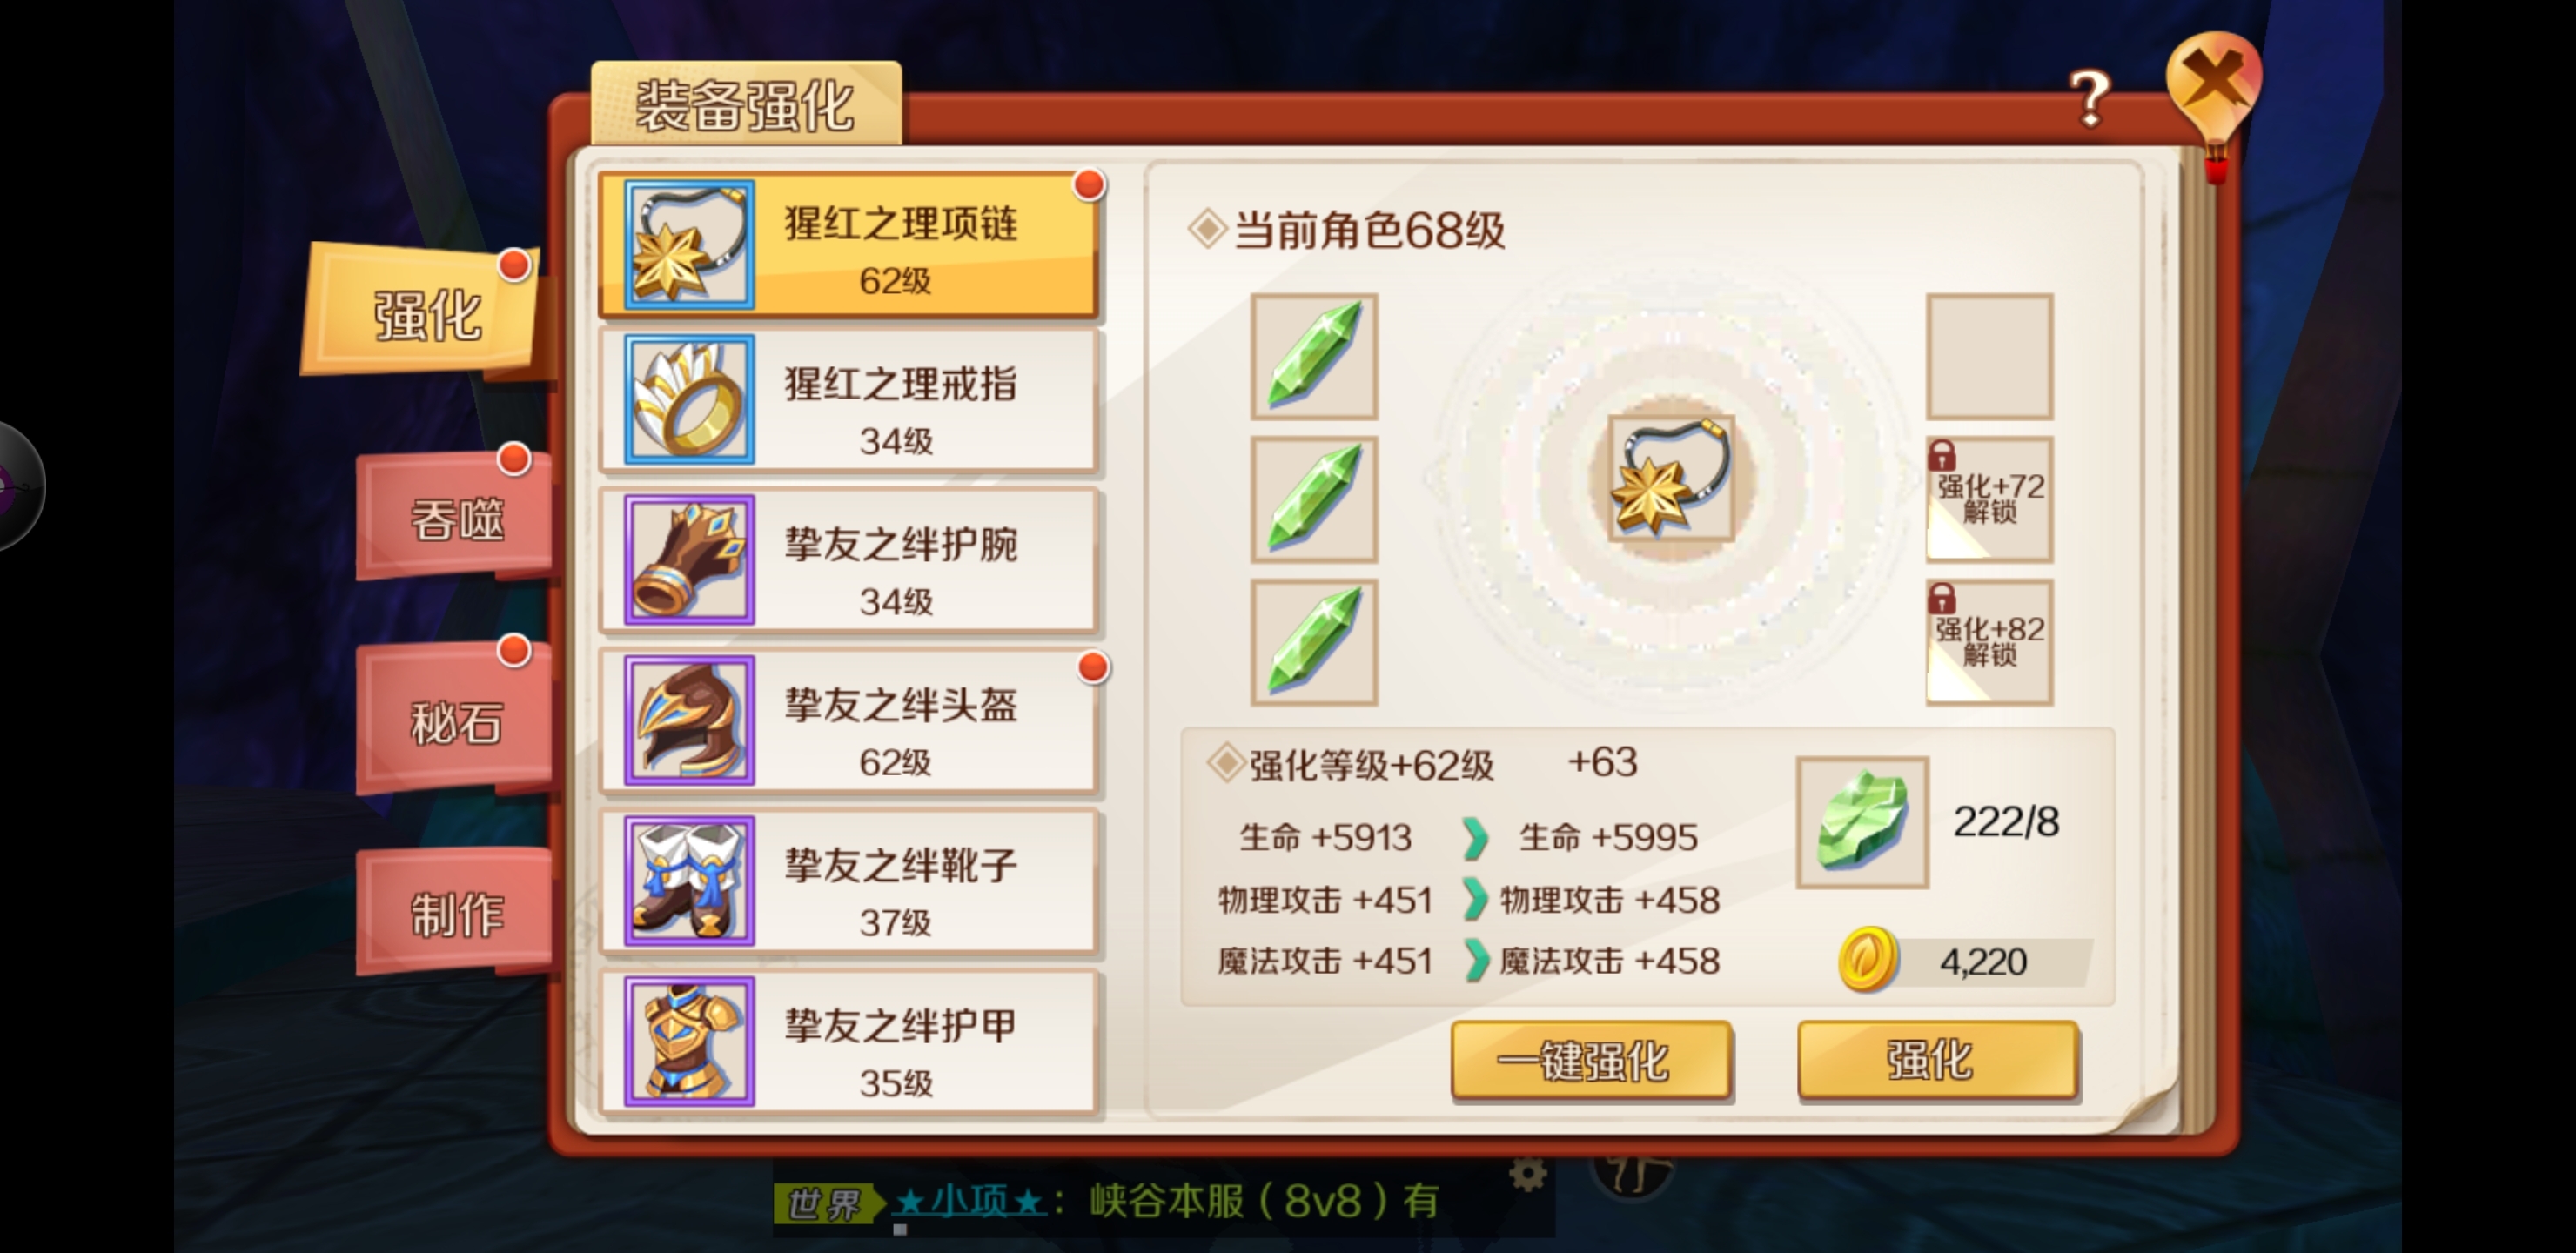Click the 一键强化 button
The width and height of the screenshot is (2576, 1253).
click(x=1591, y=1060)
